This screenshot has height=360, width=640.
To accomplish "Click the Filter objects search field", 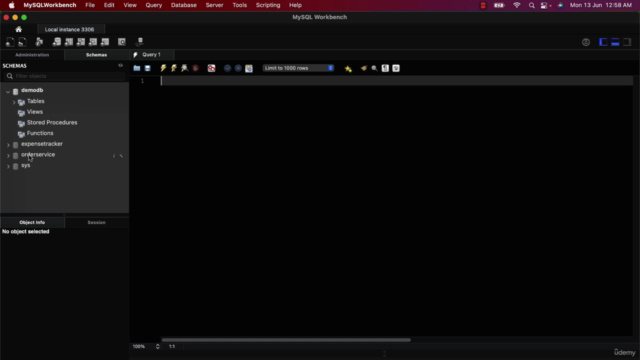I will pyautogui.click(x=65, y=76).
